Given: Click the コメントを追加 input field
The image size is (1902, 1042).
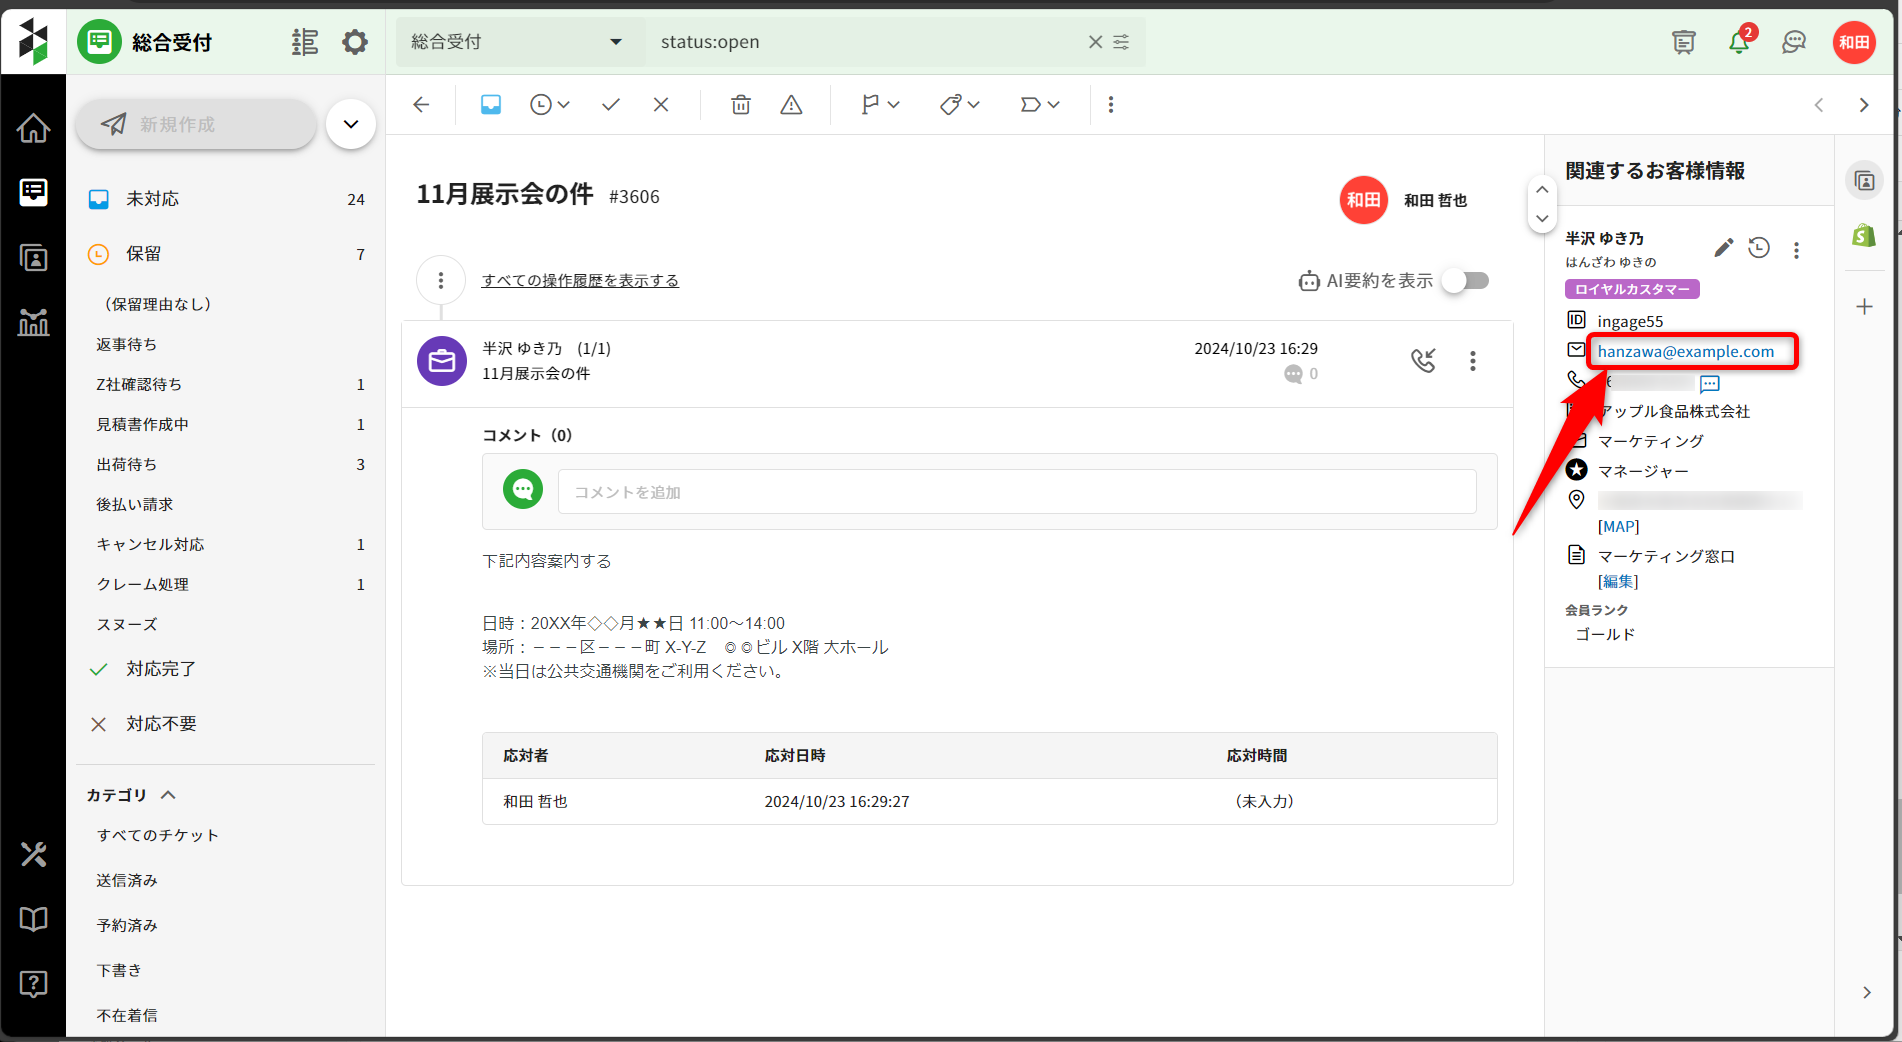Looking at the screenshot, I should [x=1016, y=492].
